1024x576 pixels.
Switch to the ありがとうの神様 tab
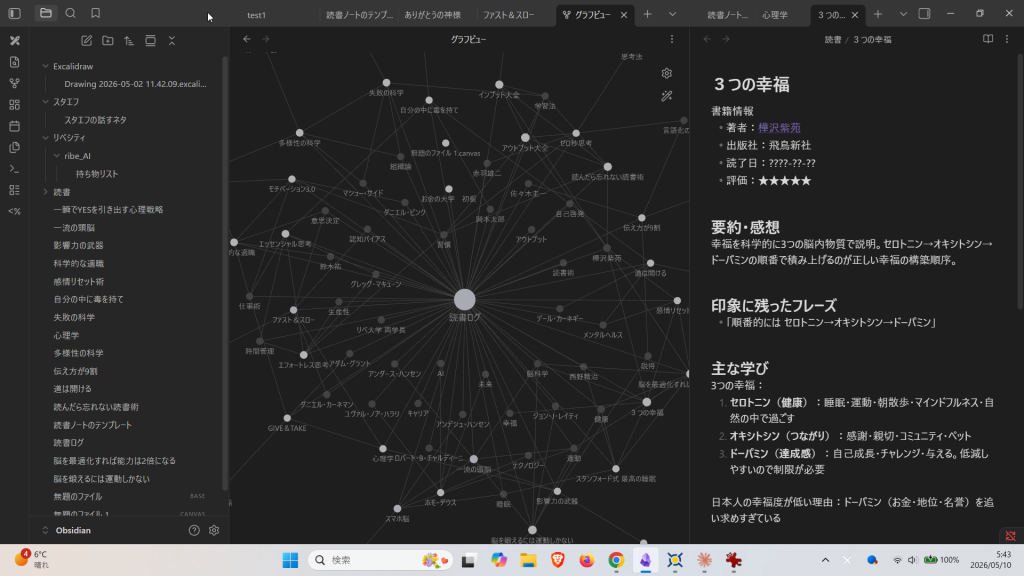[x=432, y=15]
